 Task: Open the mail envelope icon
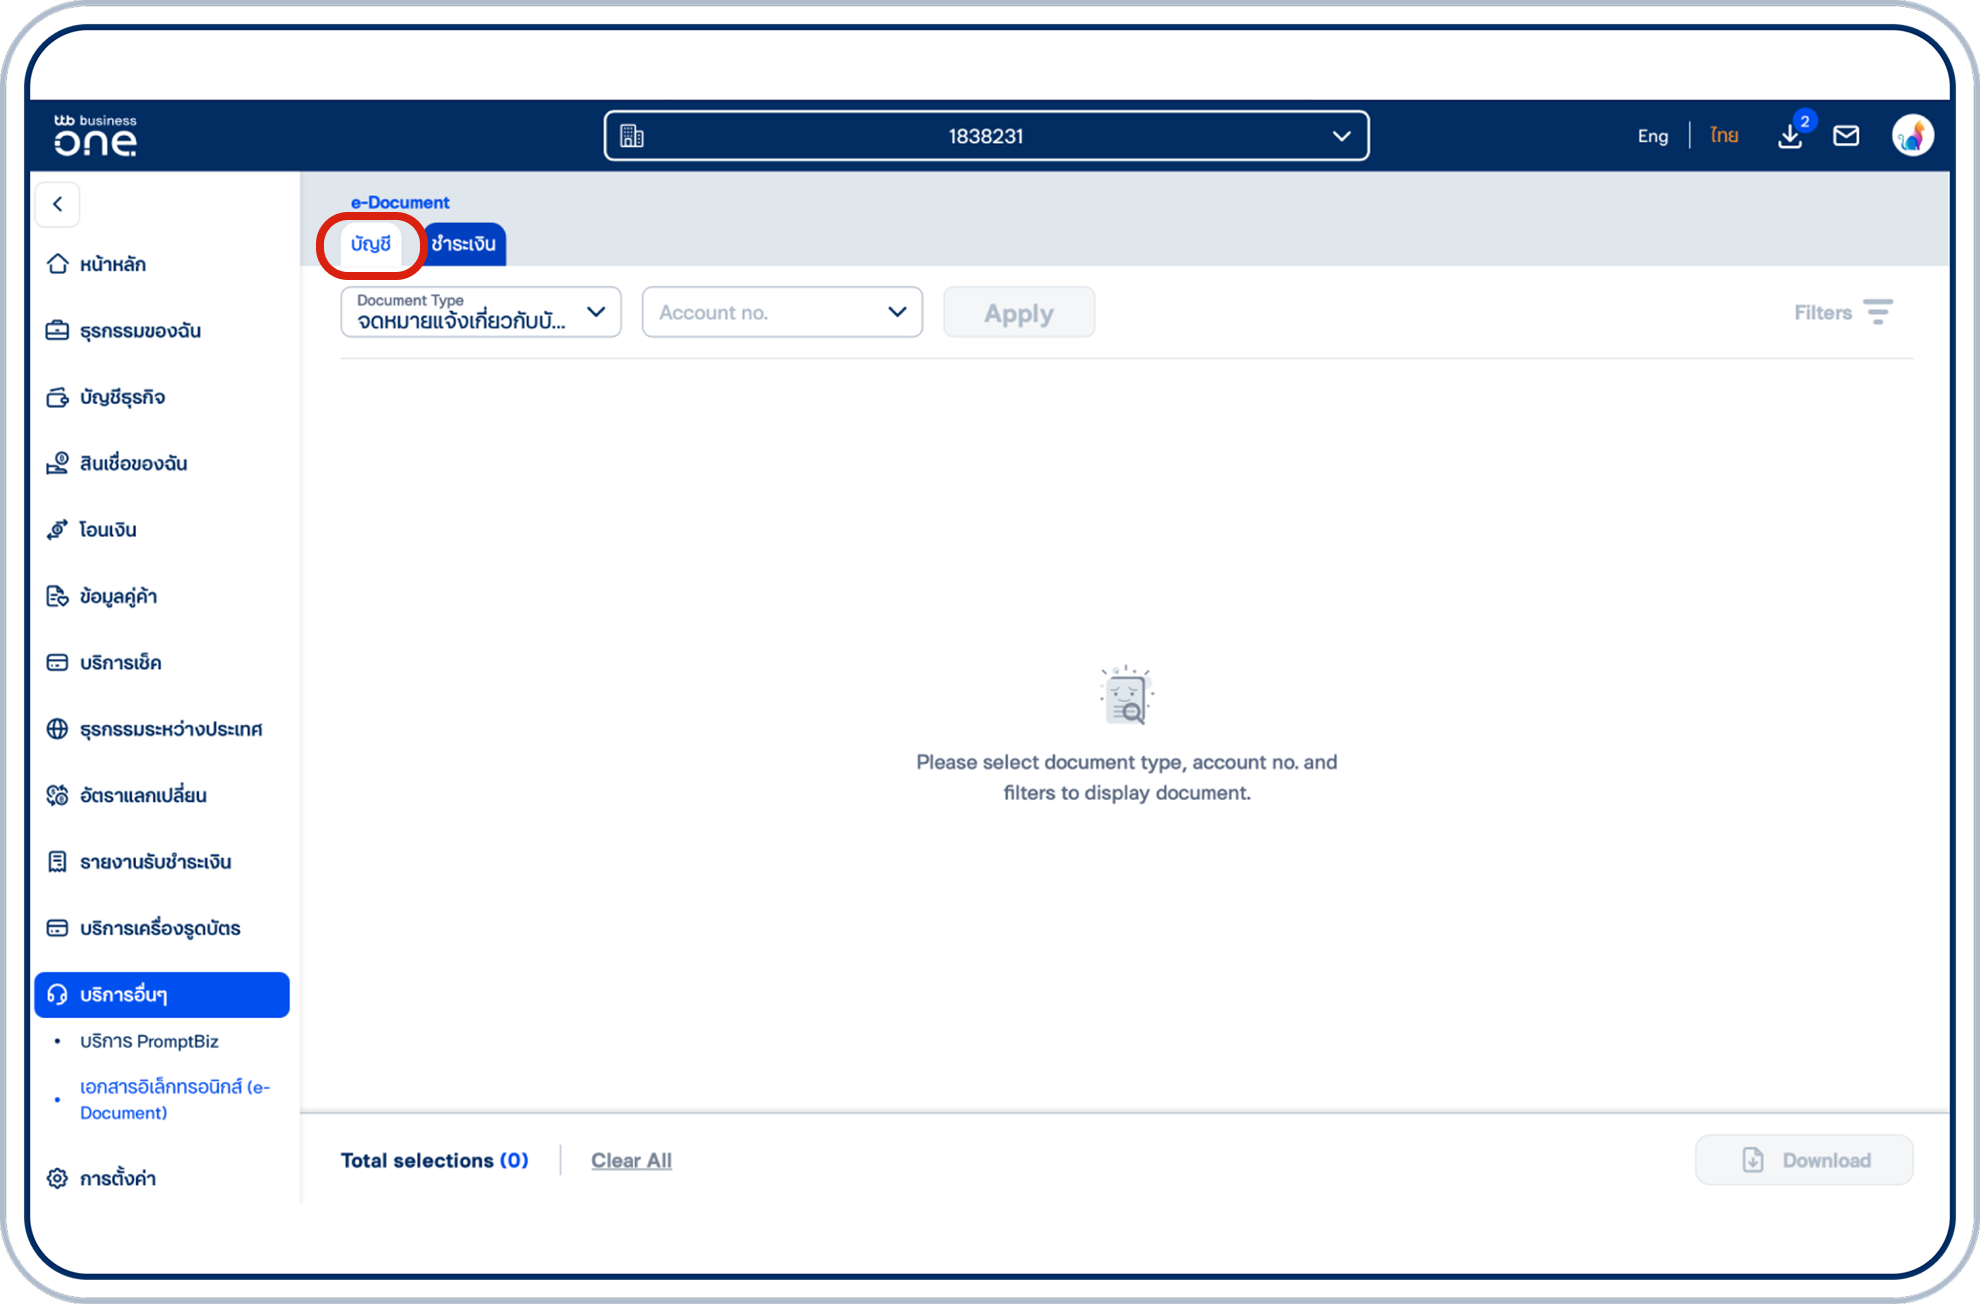[1846, 135]
